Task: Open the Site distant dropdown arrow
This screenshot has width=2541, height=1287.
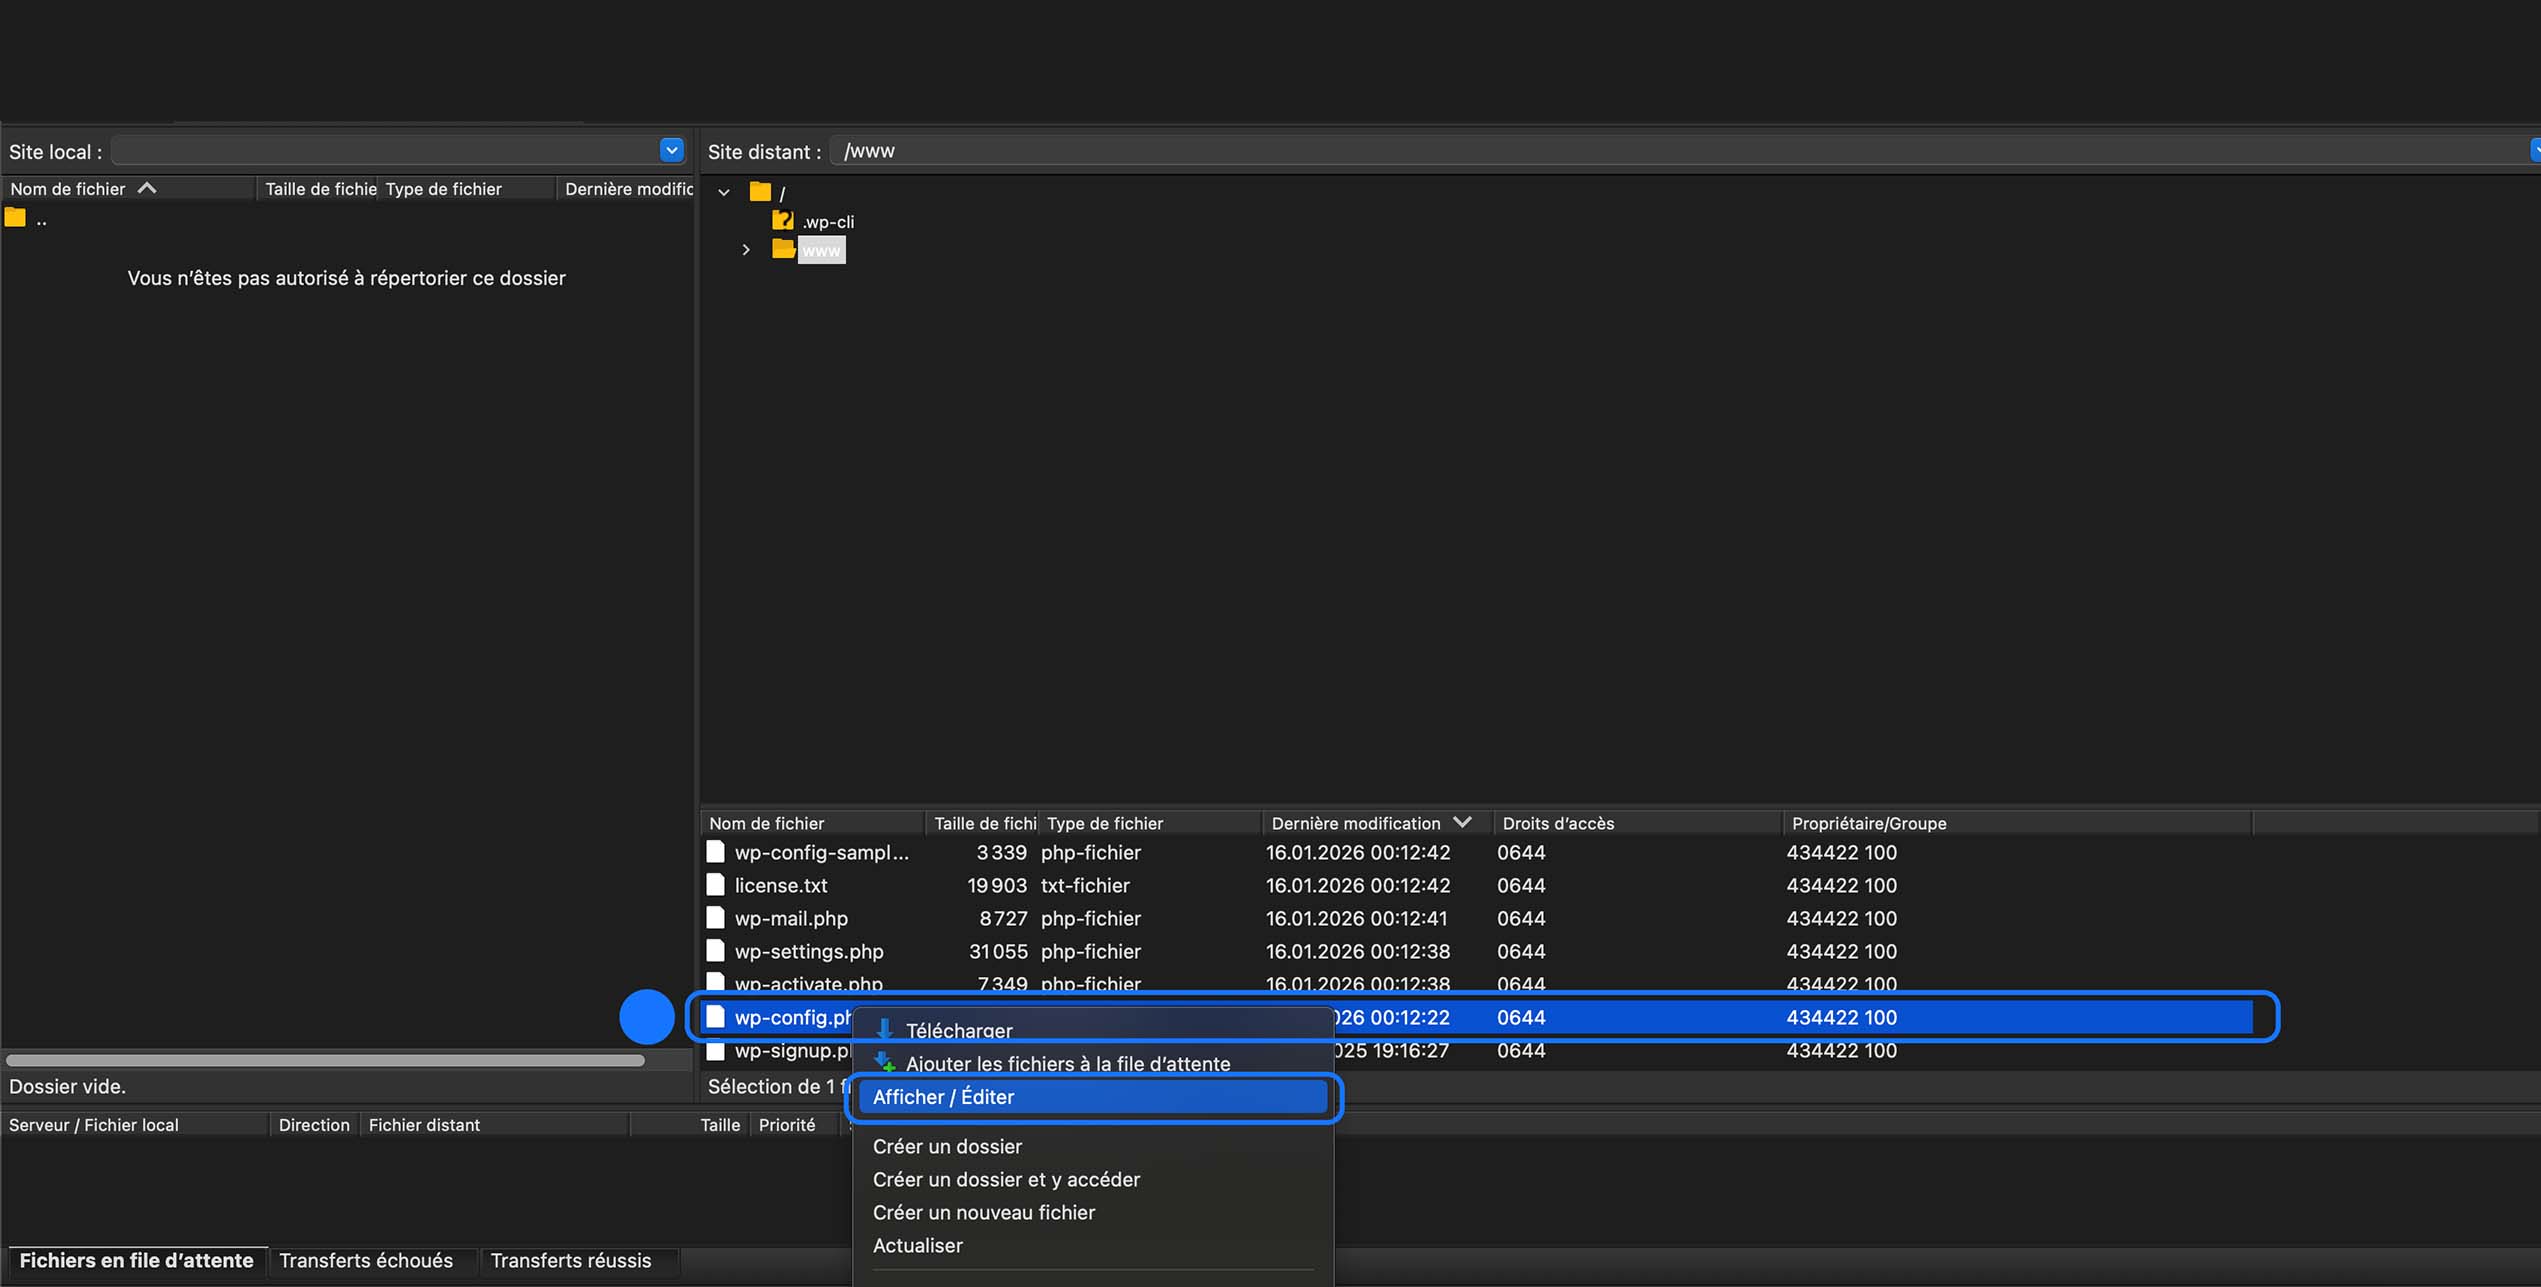Action: [2534, 150]
